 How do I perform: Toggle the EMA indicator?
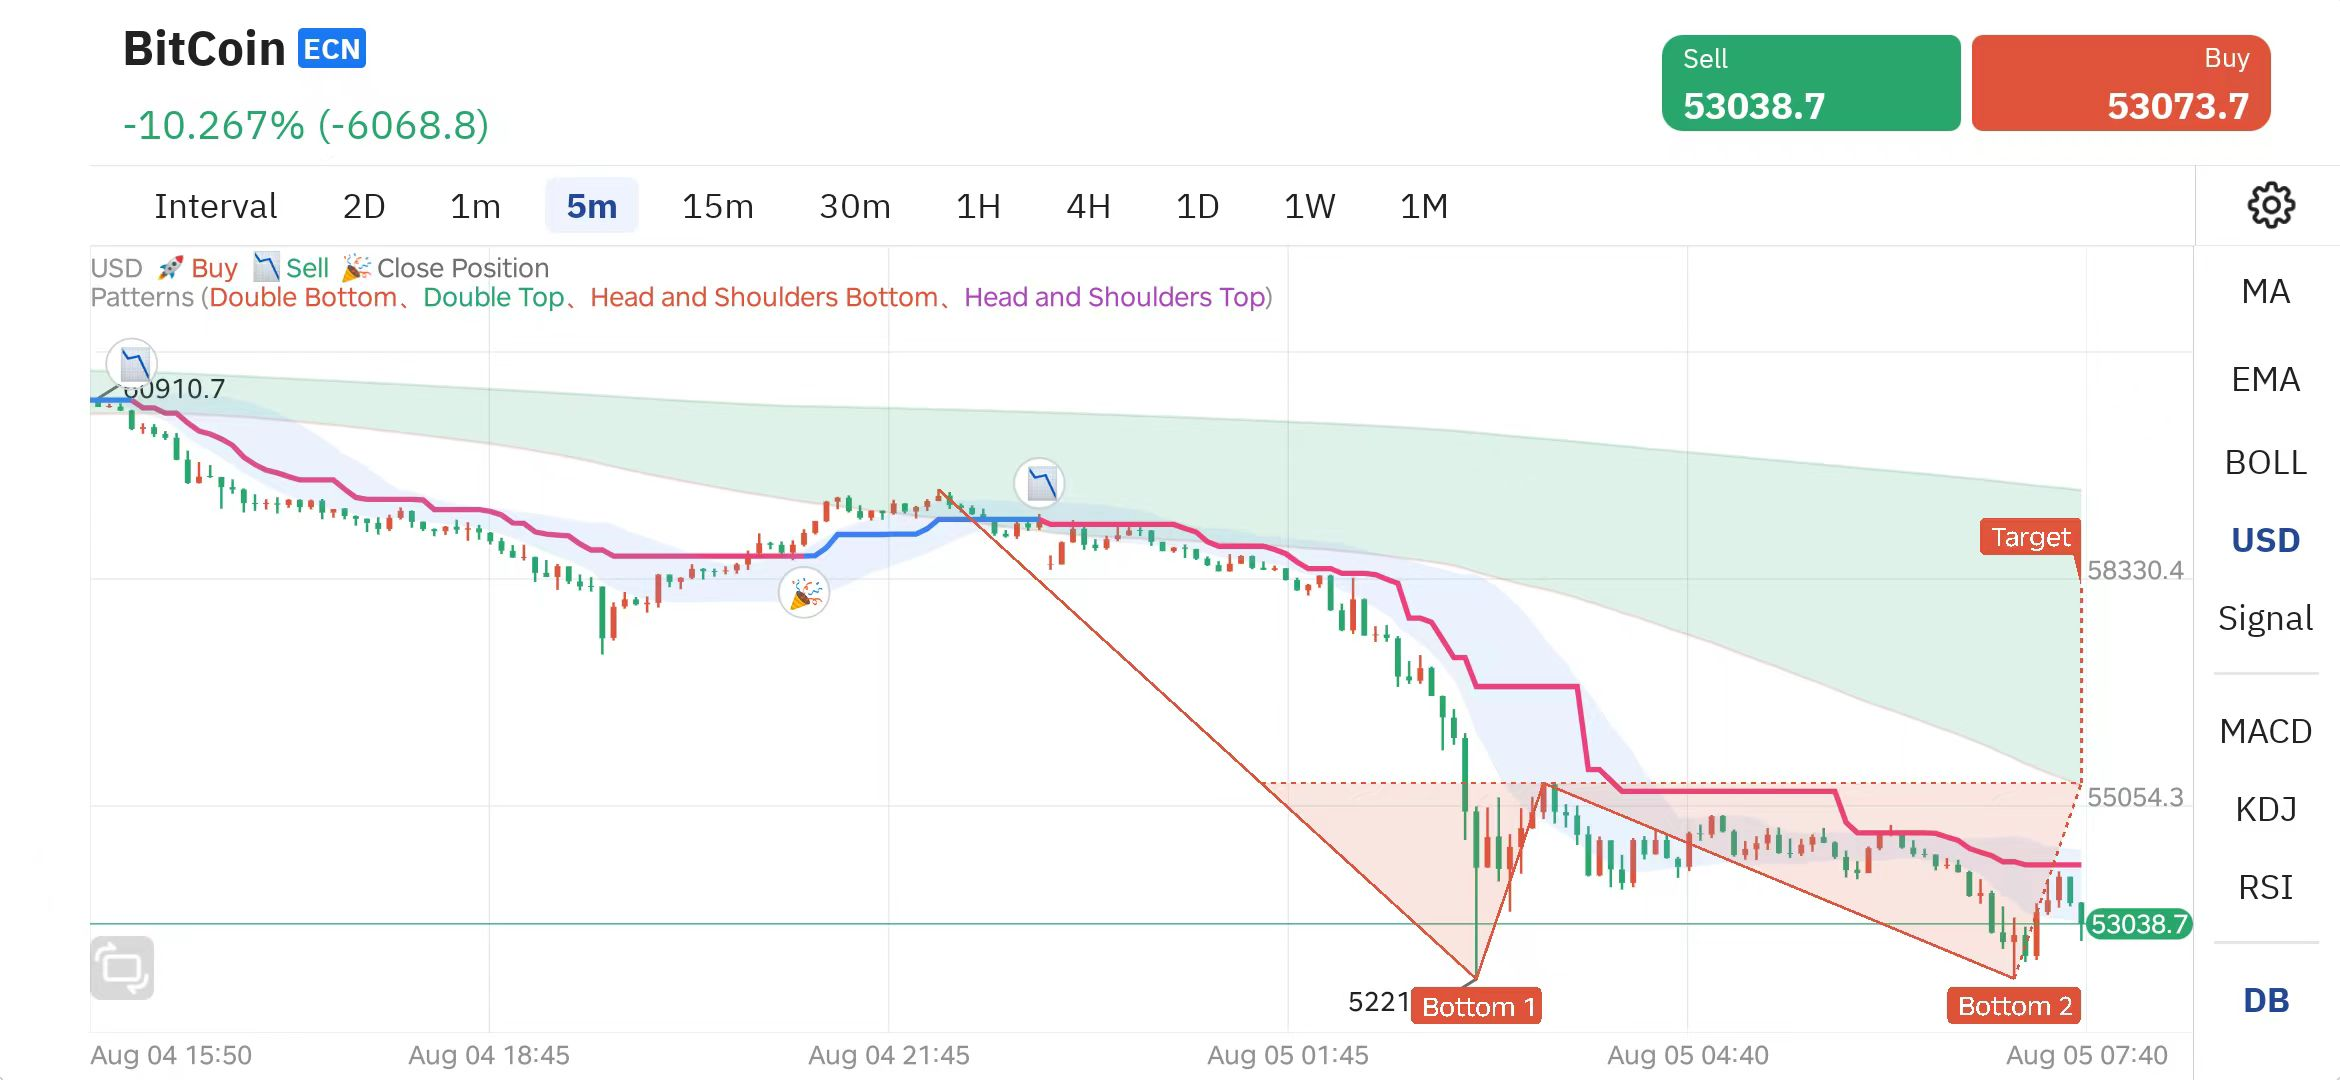tap(2265, 379)
